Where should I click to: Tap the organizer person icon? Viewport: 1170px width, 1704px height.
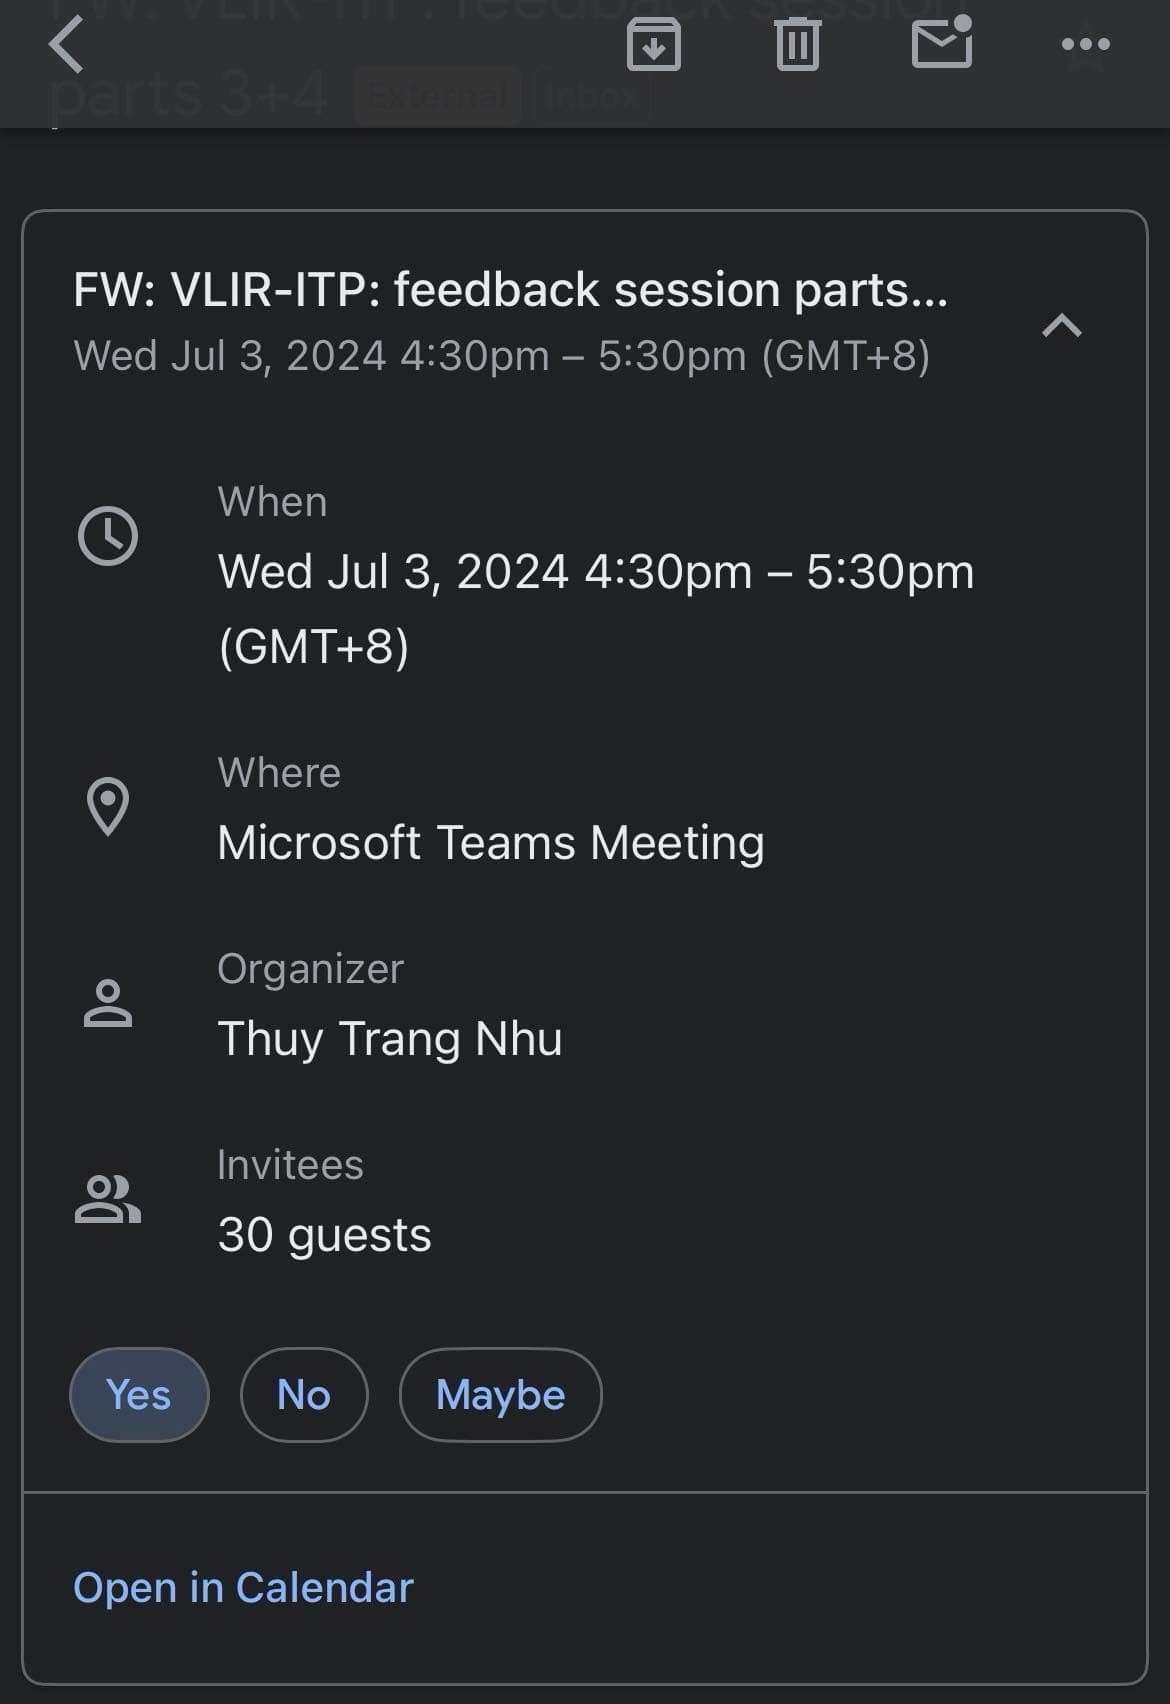point(108,1003)
